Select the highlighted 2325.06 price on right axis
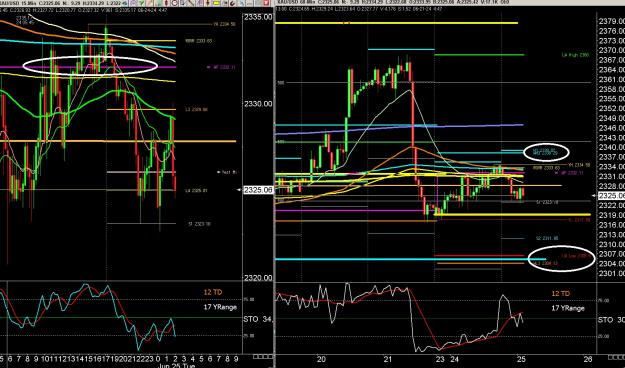The width and height of the screenshot is (625, 368). pyautogui.click(x=612, y=195)
